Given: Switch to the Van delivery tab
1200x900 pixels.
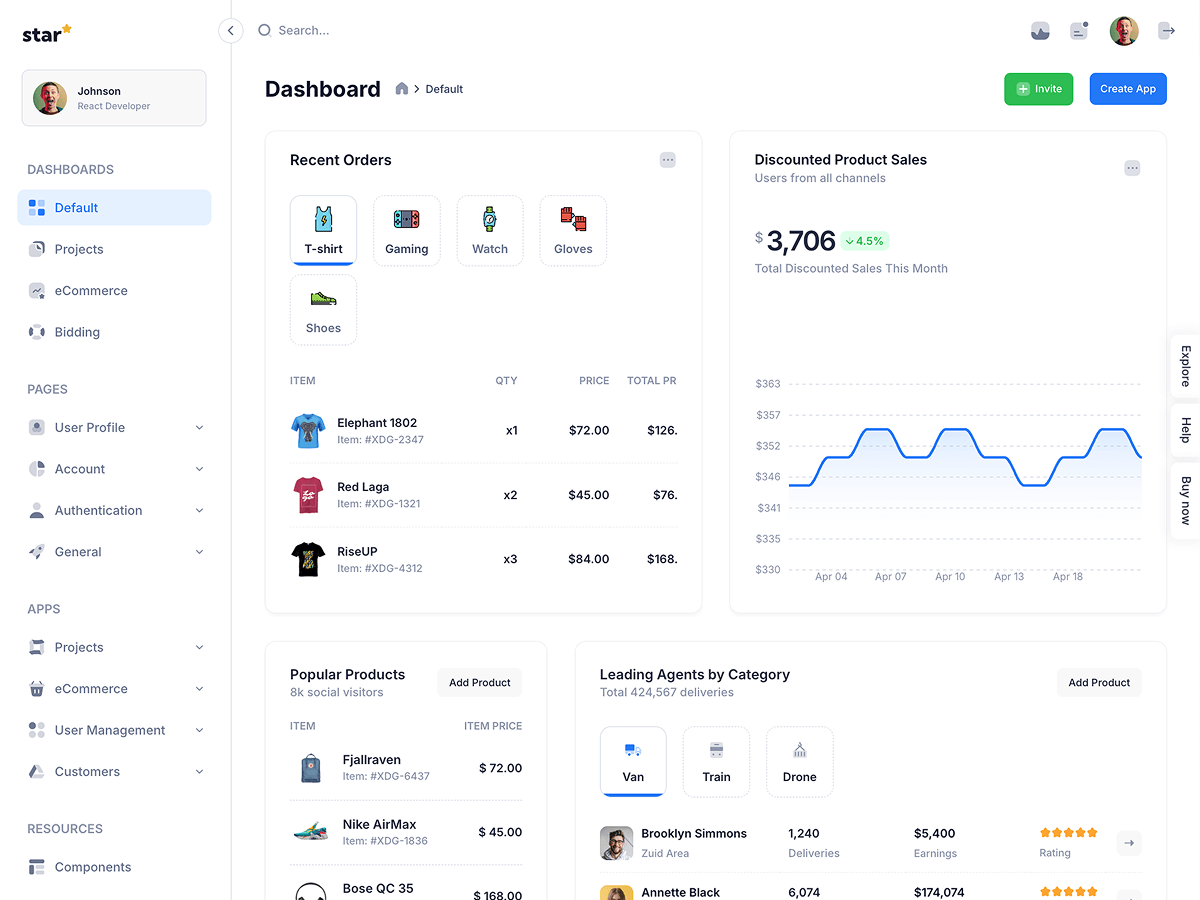Looking at the screenshot, I should (633, 761).
